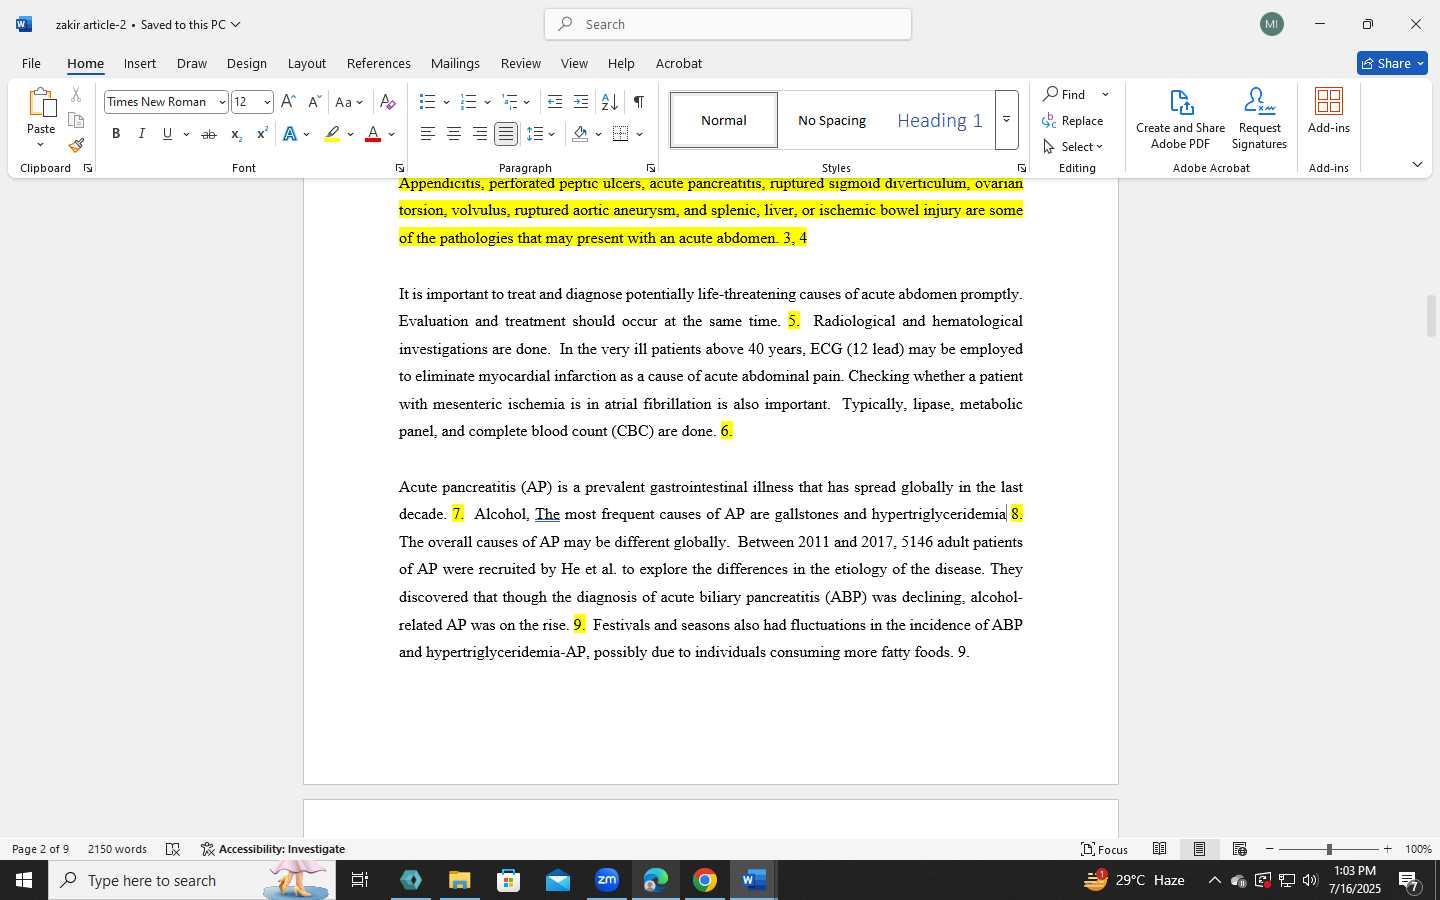Toggle Underline formatting
The height and width of the screenshot is (900, 1440).
(167, 134)
